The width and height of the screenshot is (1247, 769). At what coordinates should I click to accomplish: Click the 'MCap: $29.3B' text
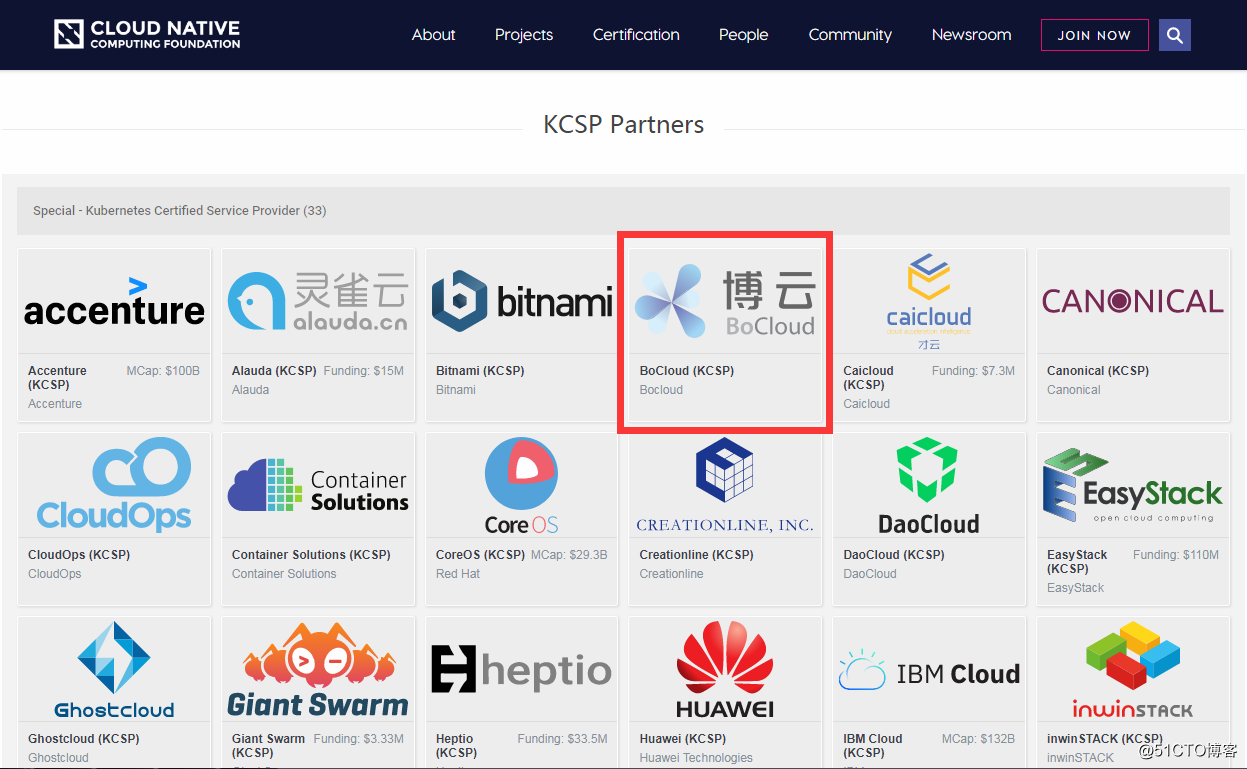click(569, 554)
